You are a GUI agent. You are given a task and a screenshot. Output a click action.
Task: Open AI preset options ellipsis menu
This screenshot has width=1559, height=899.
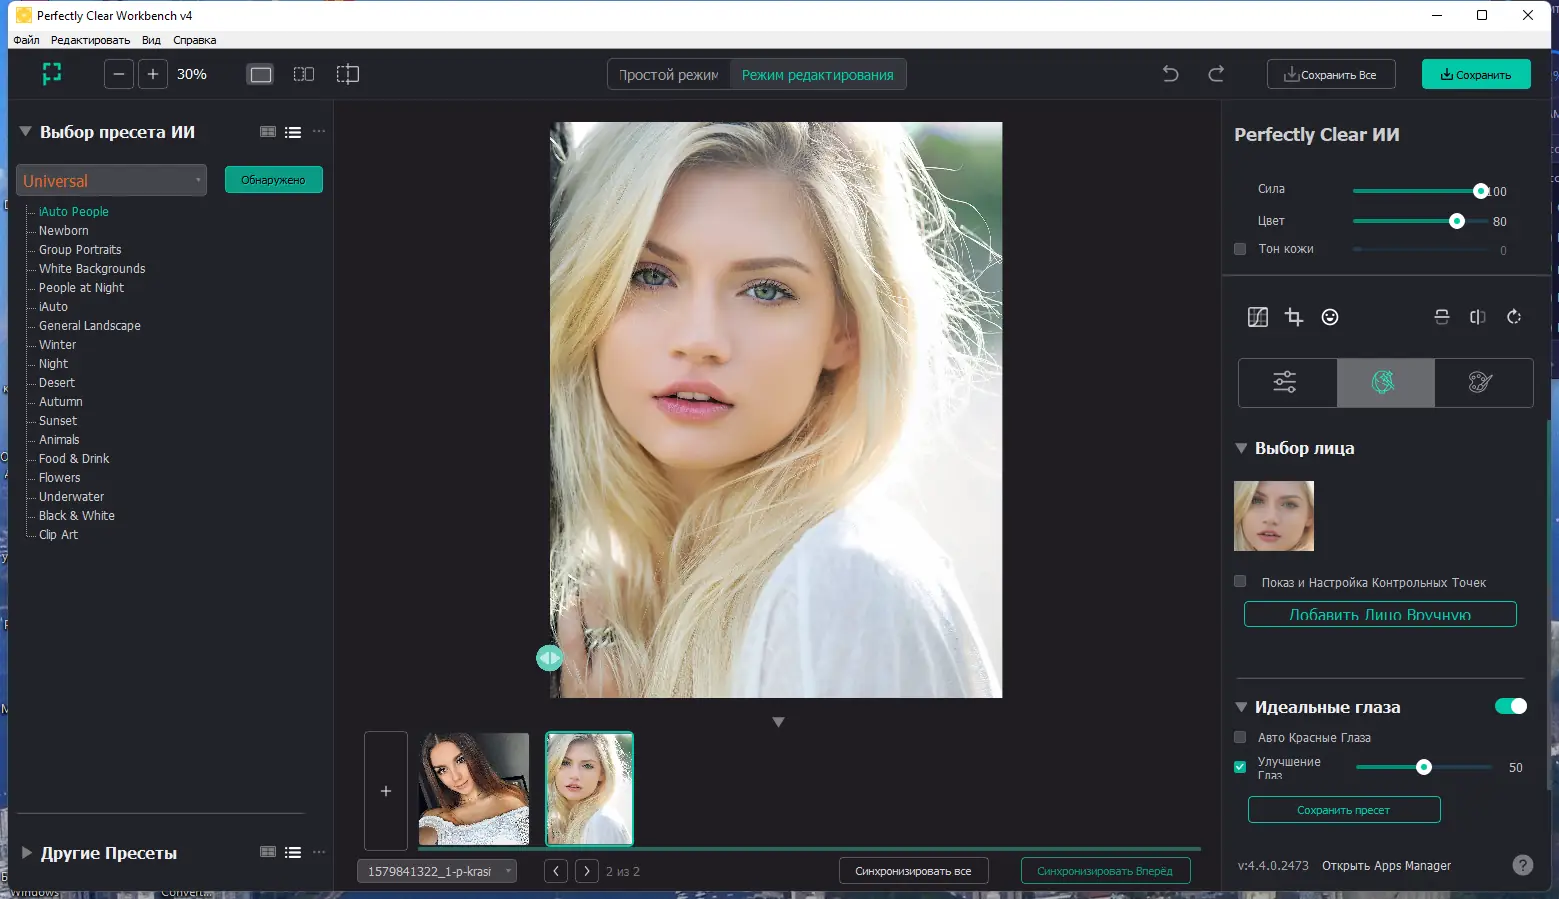[x=319, y=132]
